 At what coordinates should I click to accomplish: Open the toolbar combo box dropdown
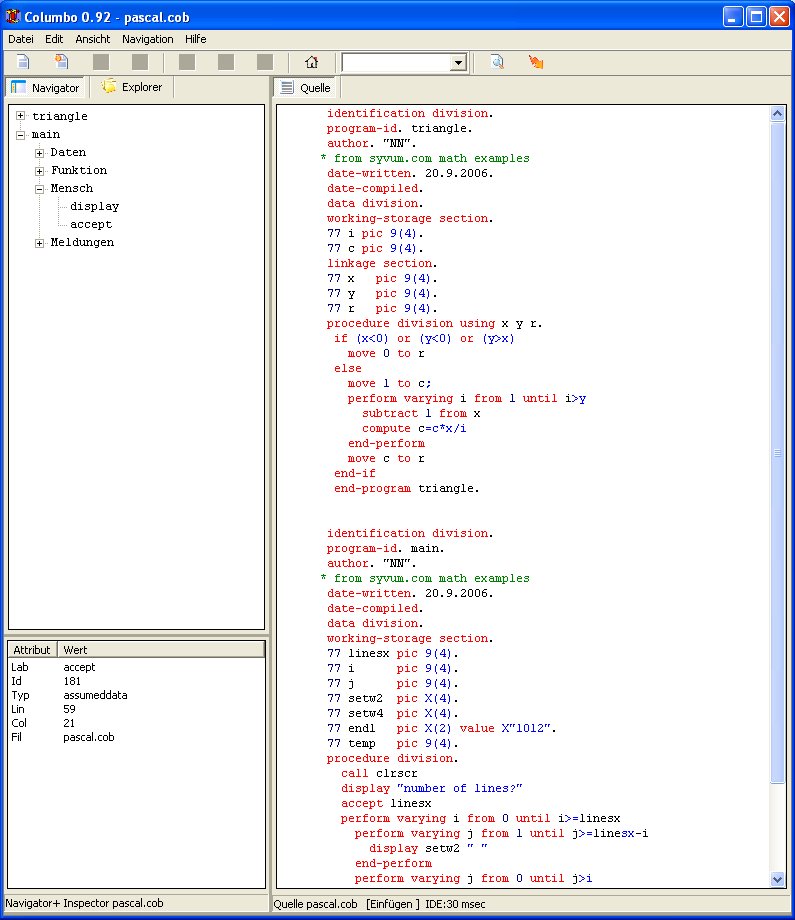458,63
